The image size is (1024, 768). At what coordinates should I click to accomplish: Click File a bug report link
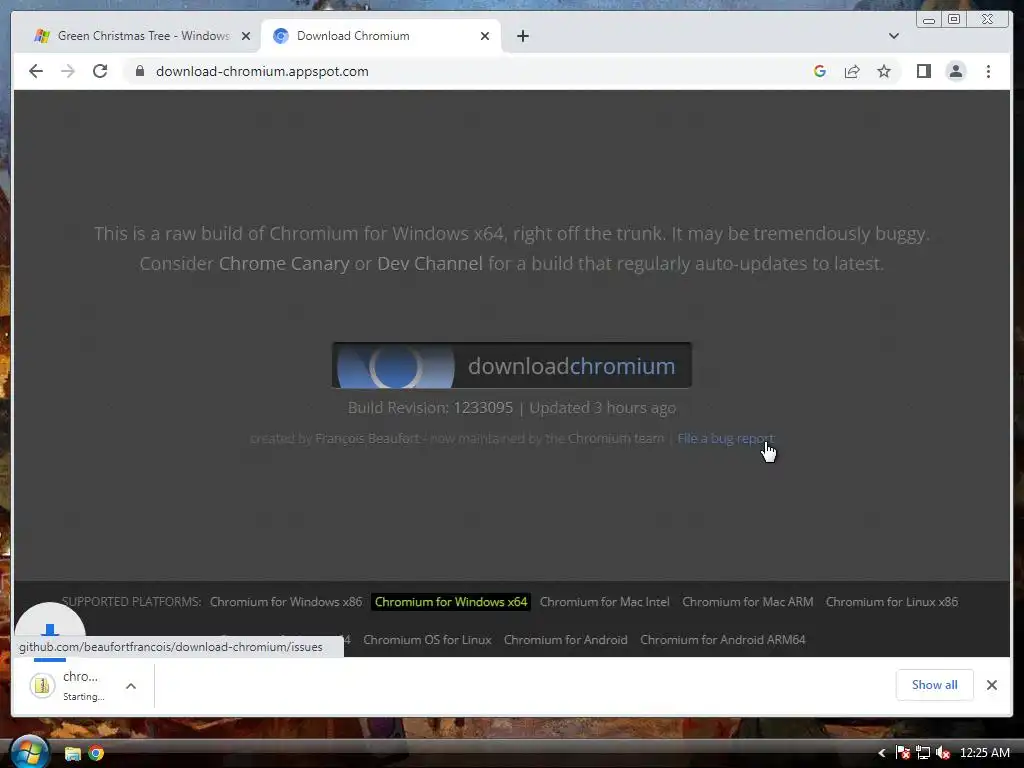click(726, 438)
